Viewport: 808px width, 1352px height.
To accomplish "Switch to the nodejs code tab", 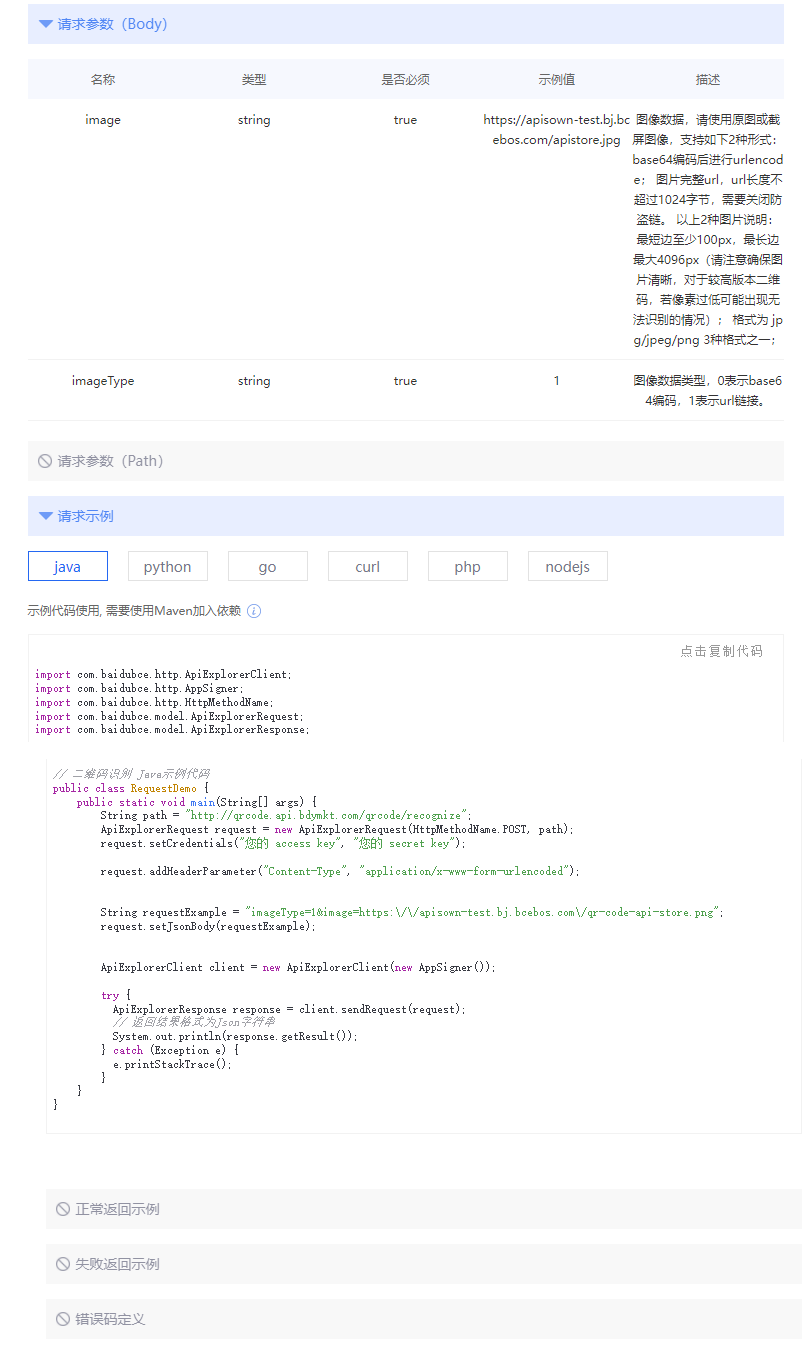I will (x=568, y=566).
